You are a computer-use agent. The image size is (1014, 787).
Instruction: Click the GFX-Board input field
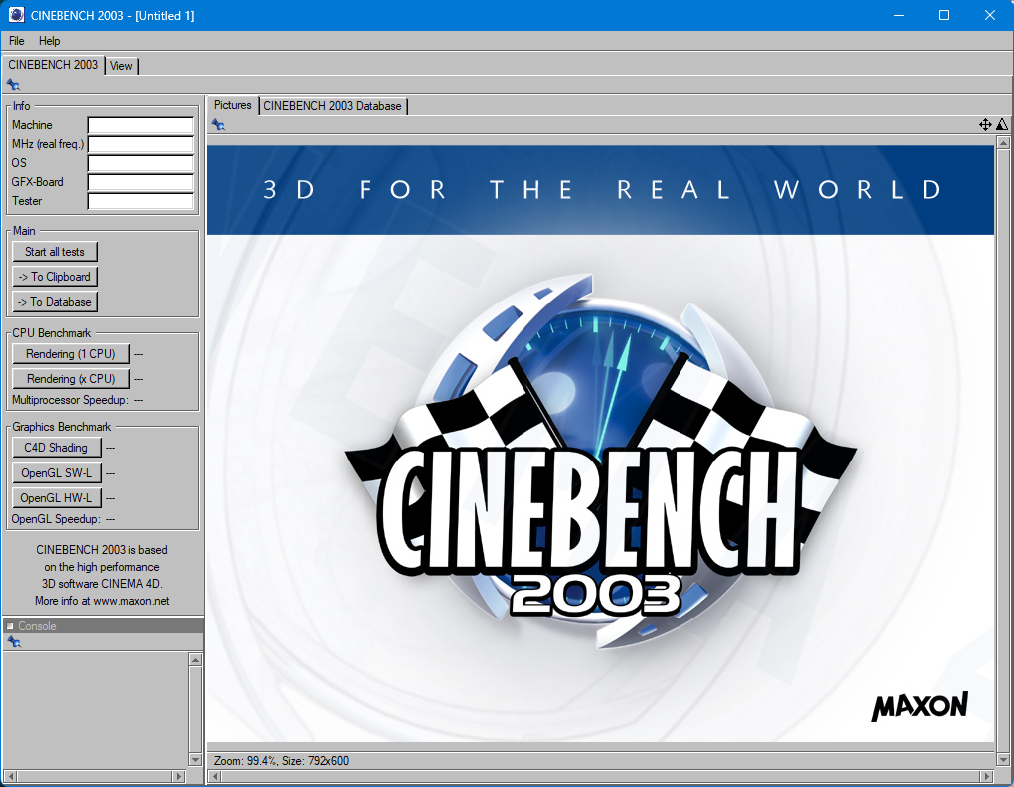(140, 182)
